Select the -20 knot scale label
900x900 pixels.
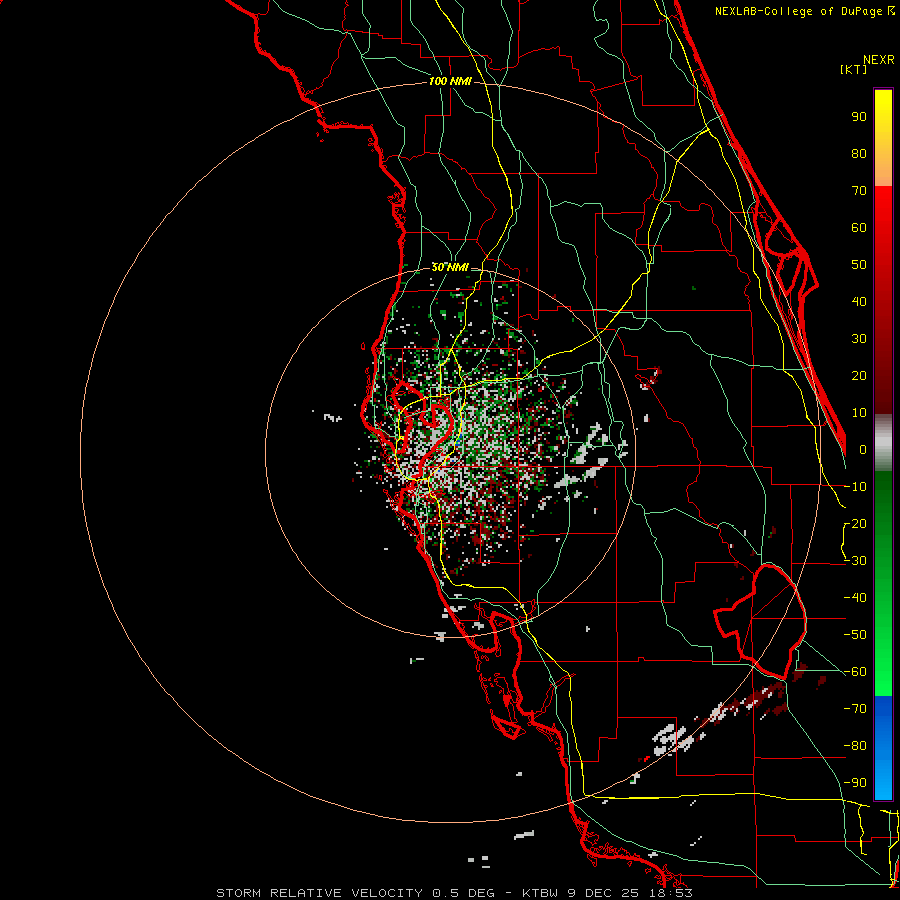coord(855,524)
